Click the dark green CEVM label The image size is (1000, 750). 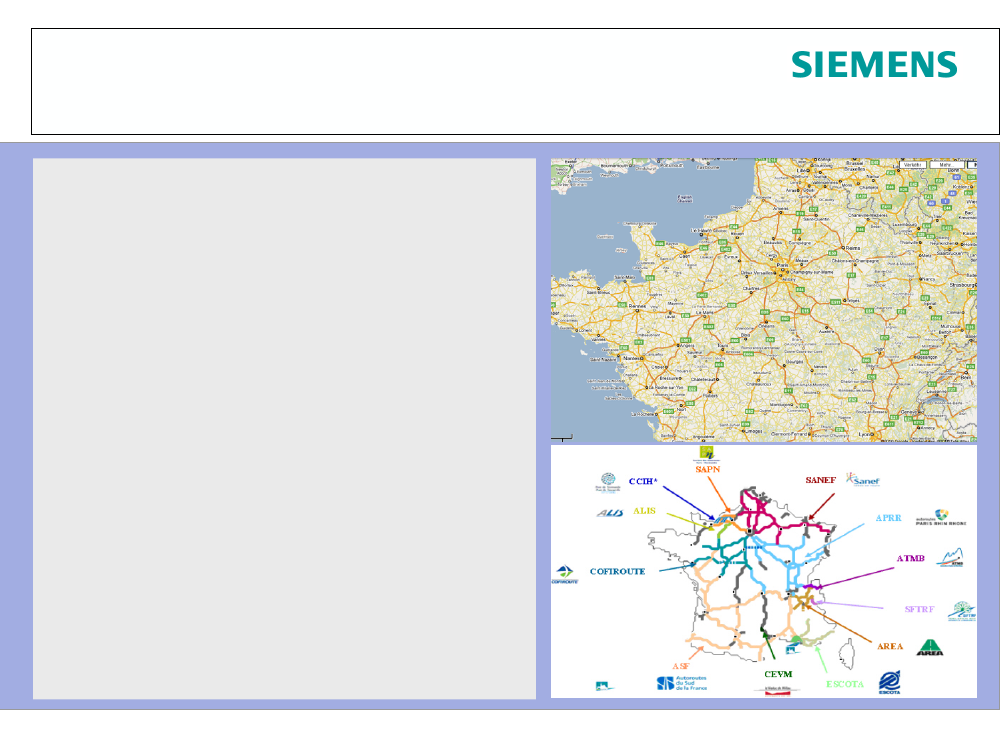(778, 674)
